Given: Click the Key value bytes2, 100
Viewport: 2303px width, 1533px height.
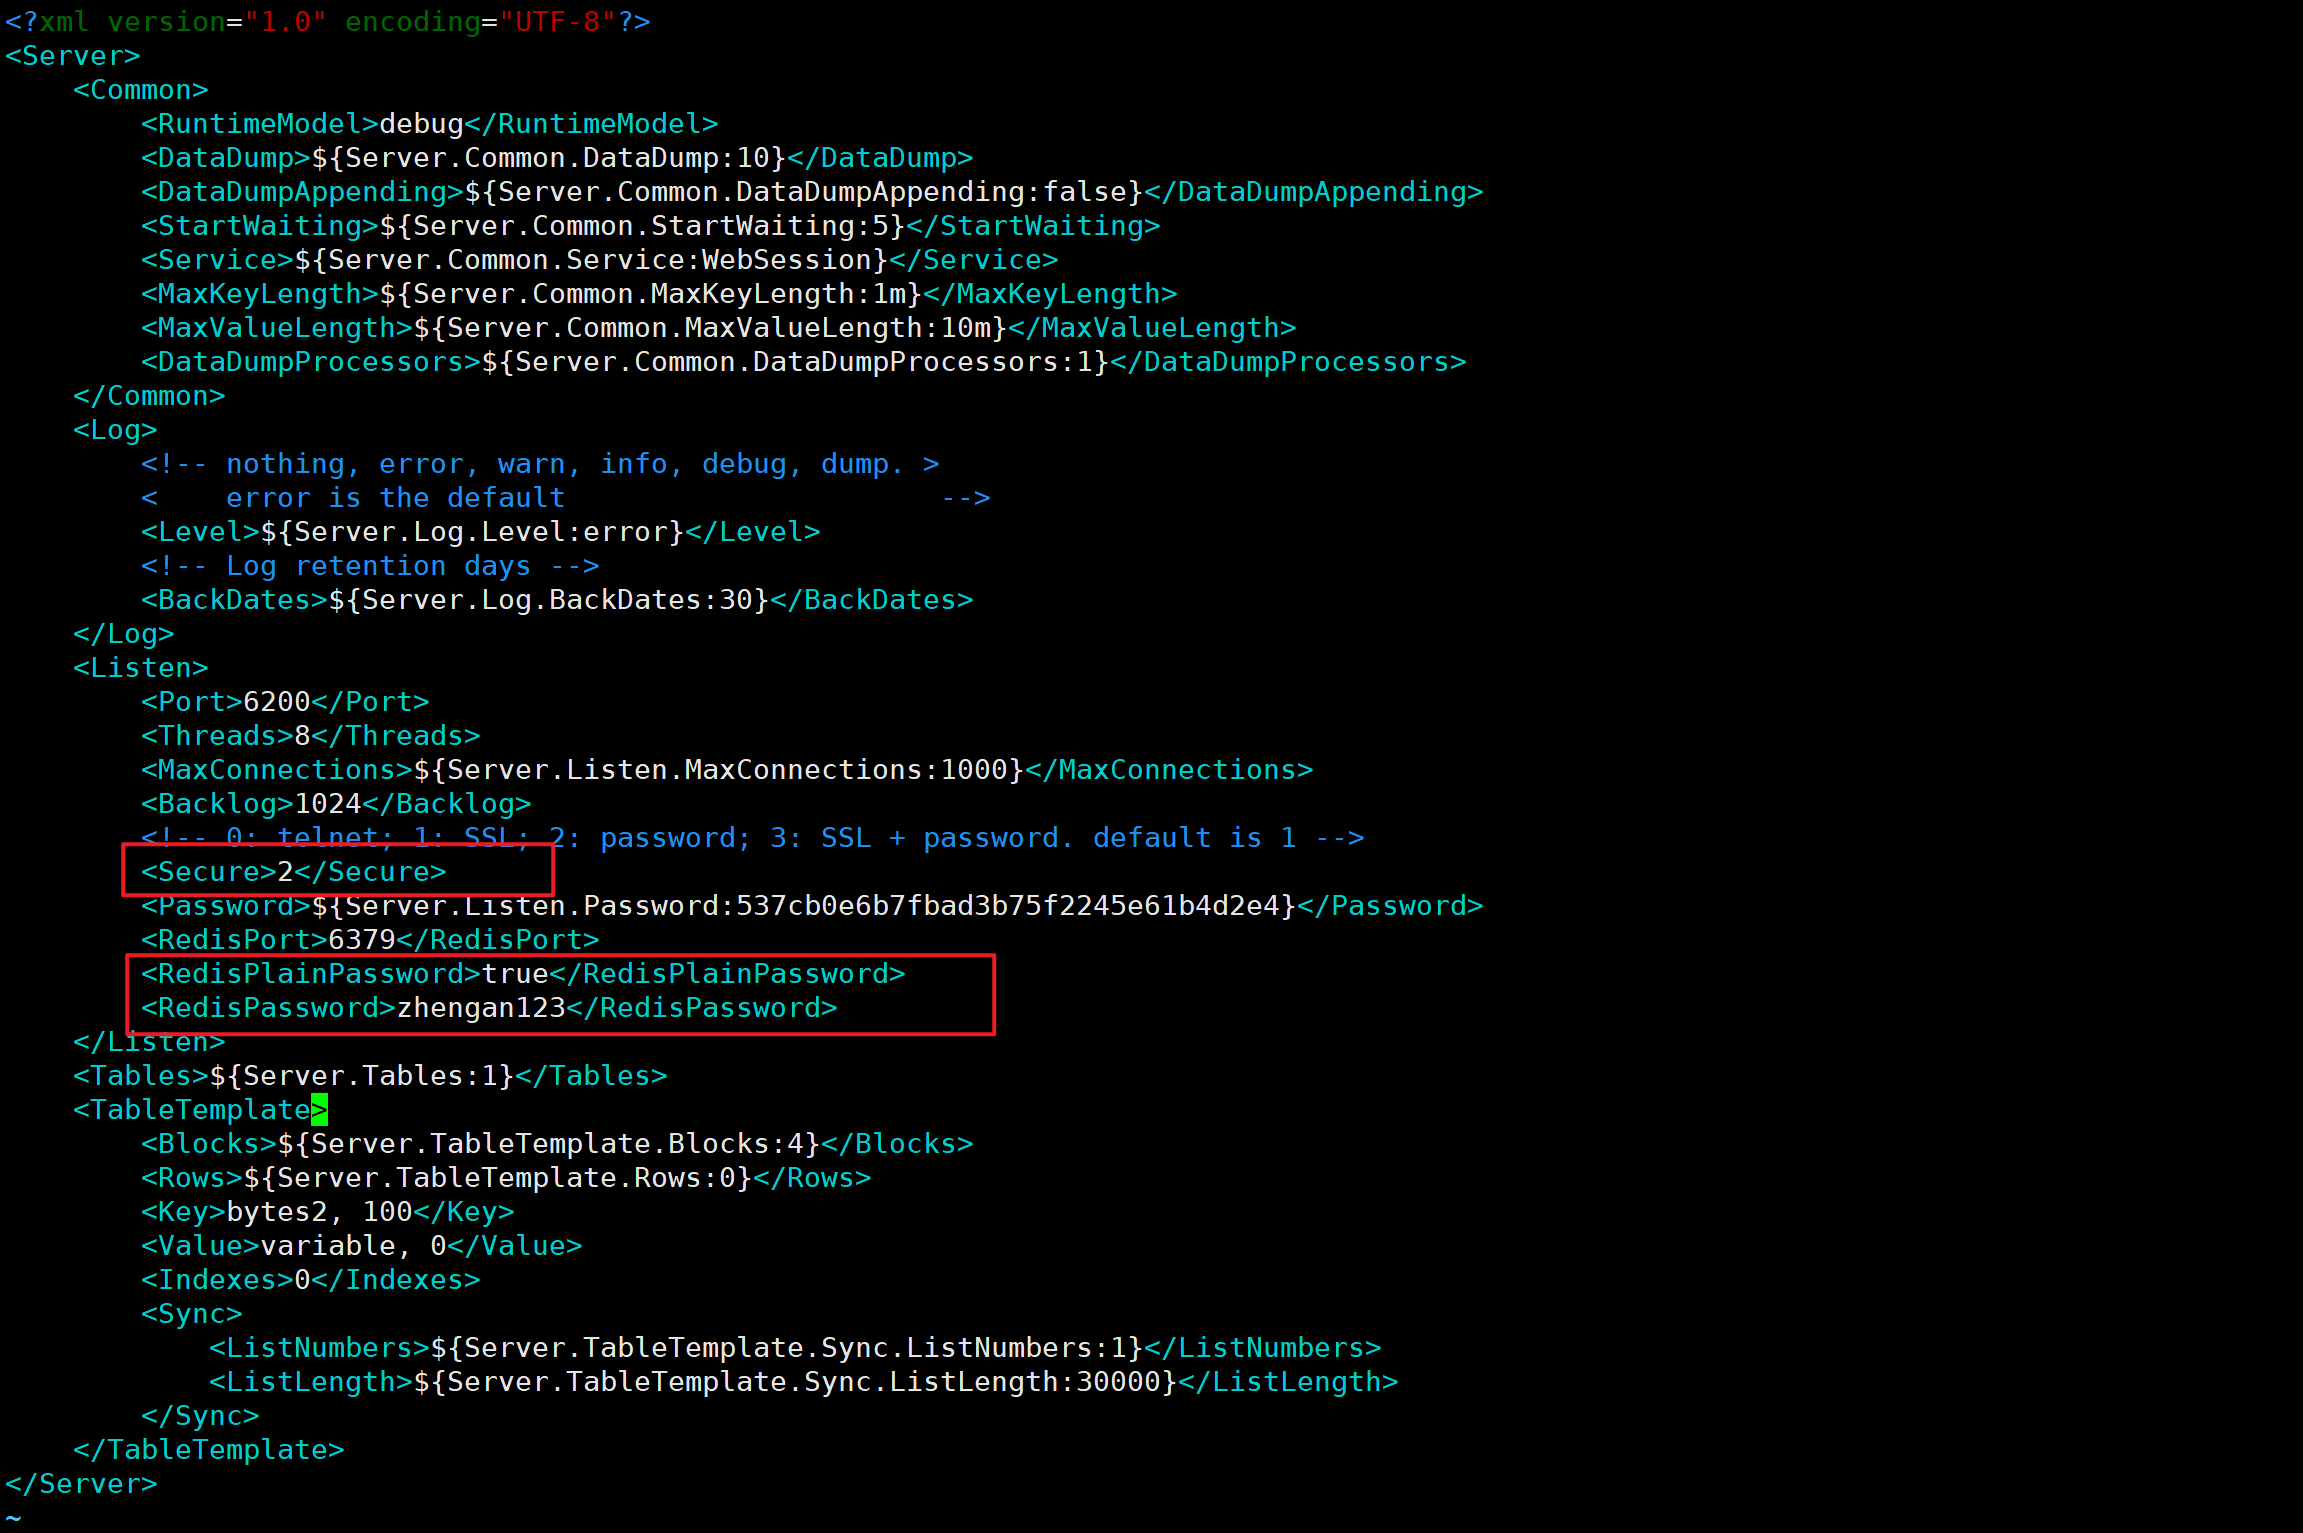Looking at the screenshot, I should tap(319, 1212).
